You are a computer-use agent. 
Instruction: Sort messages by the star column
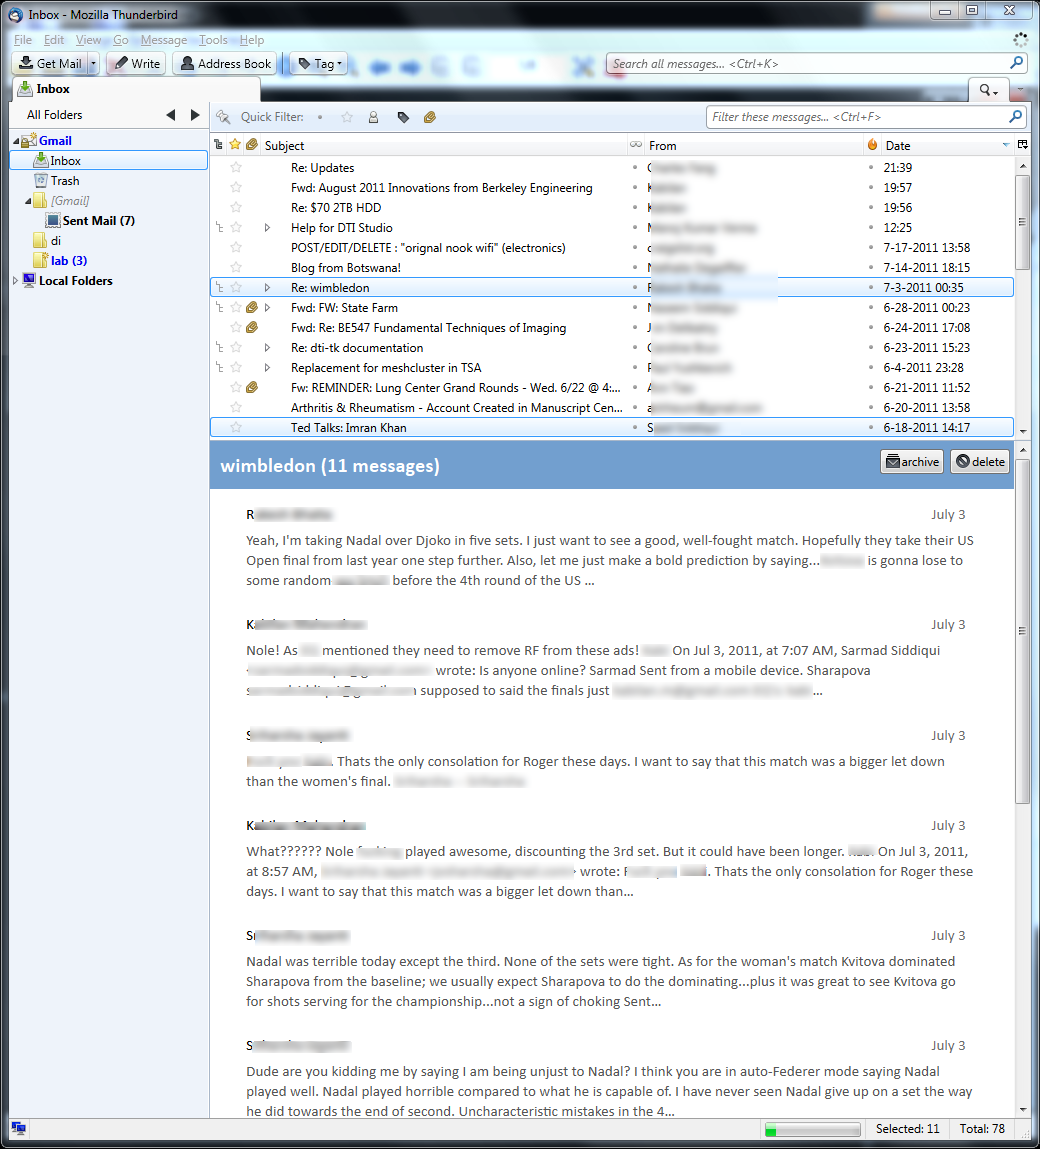tap(235, 145)
